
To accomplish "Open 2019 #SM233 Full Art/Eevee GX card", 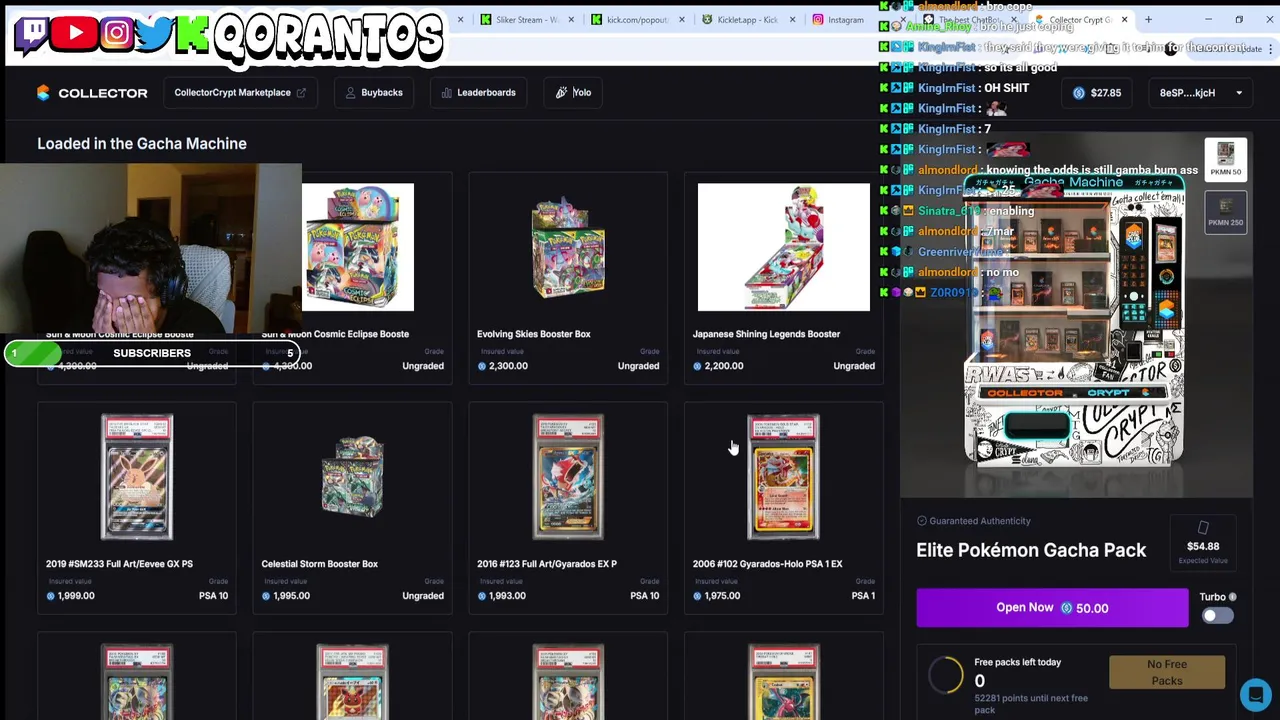I will [137, 508].
